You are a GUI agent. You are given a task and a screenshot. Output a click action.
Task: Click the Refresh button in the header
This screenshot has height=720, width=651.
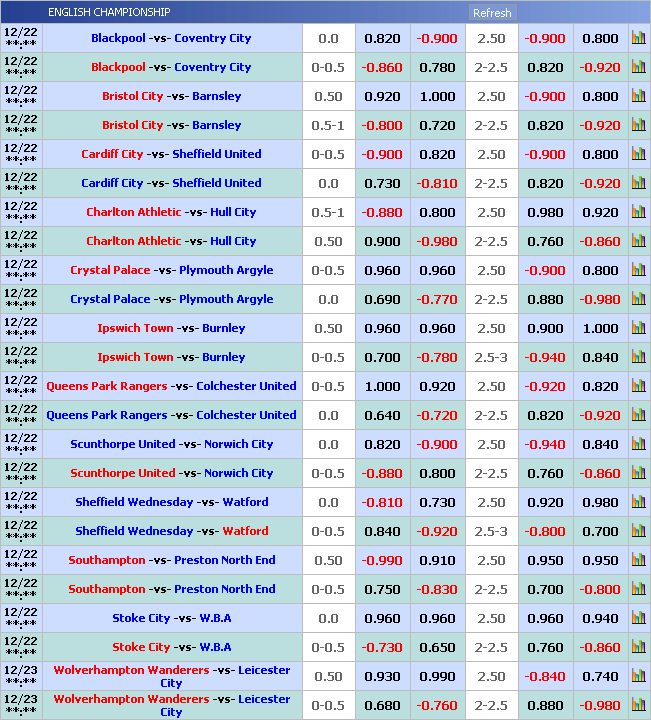point(491,13)
